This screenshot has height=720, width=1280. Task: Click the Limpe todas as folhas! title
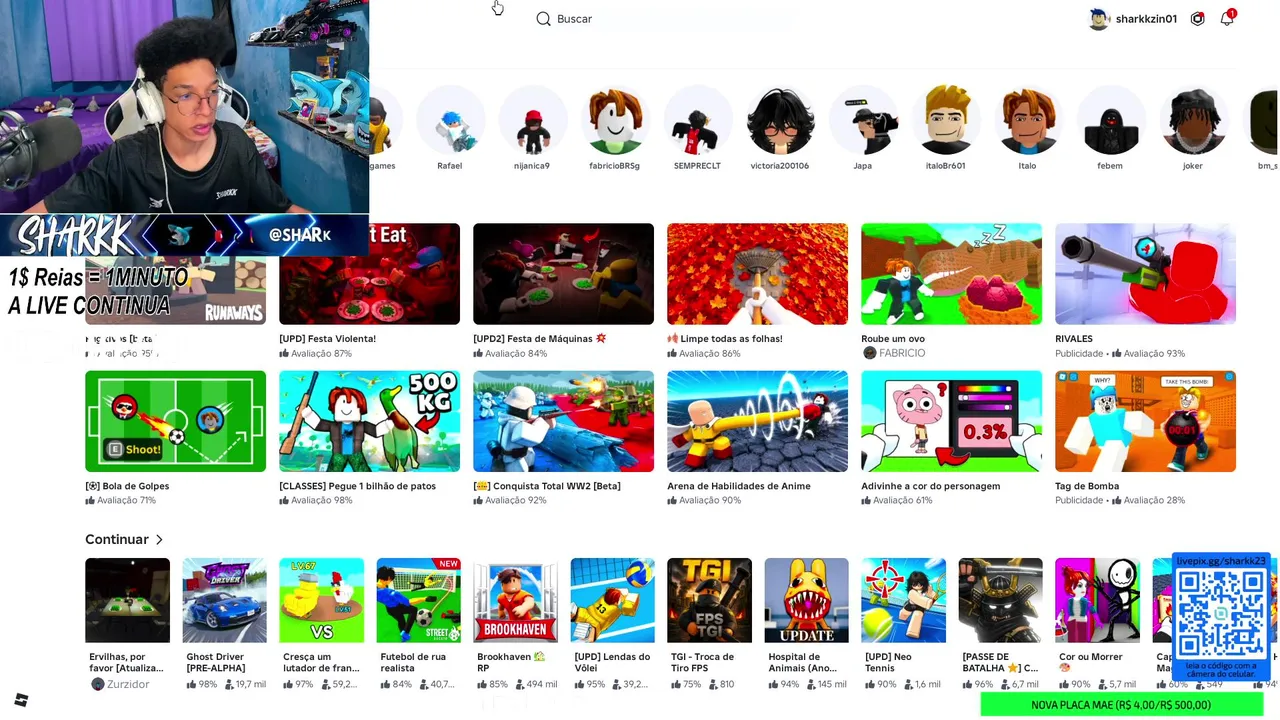(725, 339)
